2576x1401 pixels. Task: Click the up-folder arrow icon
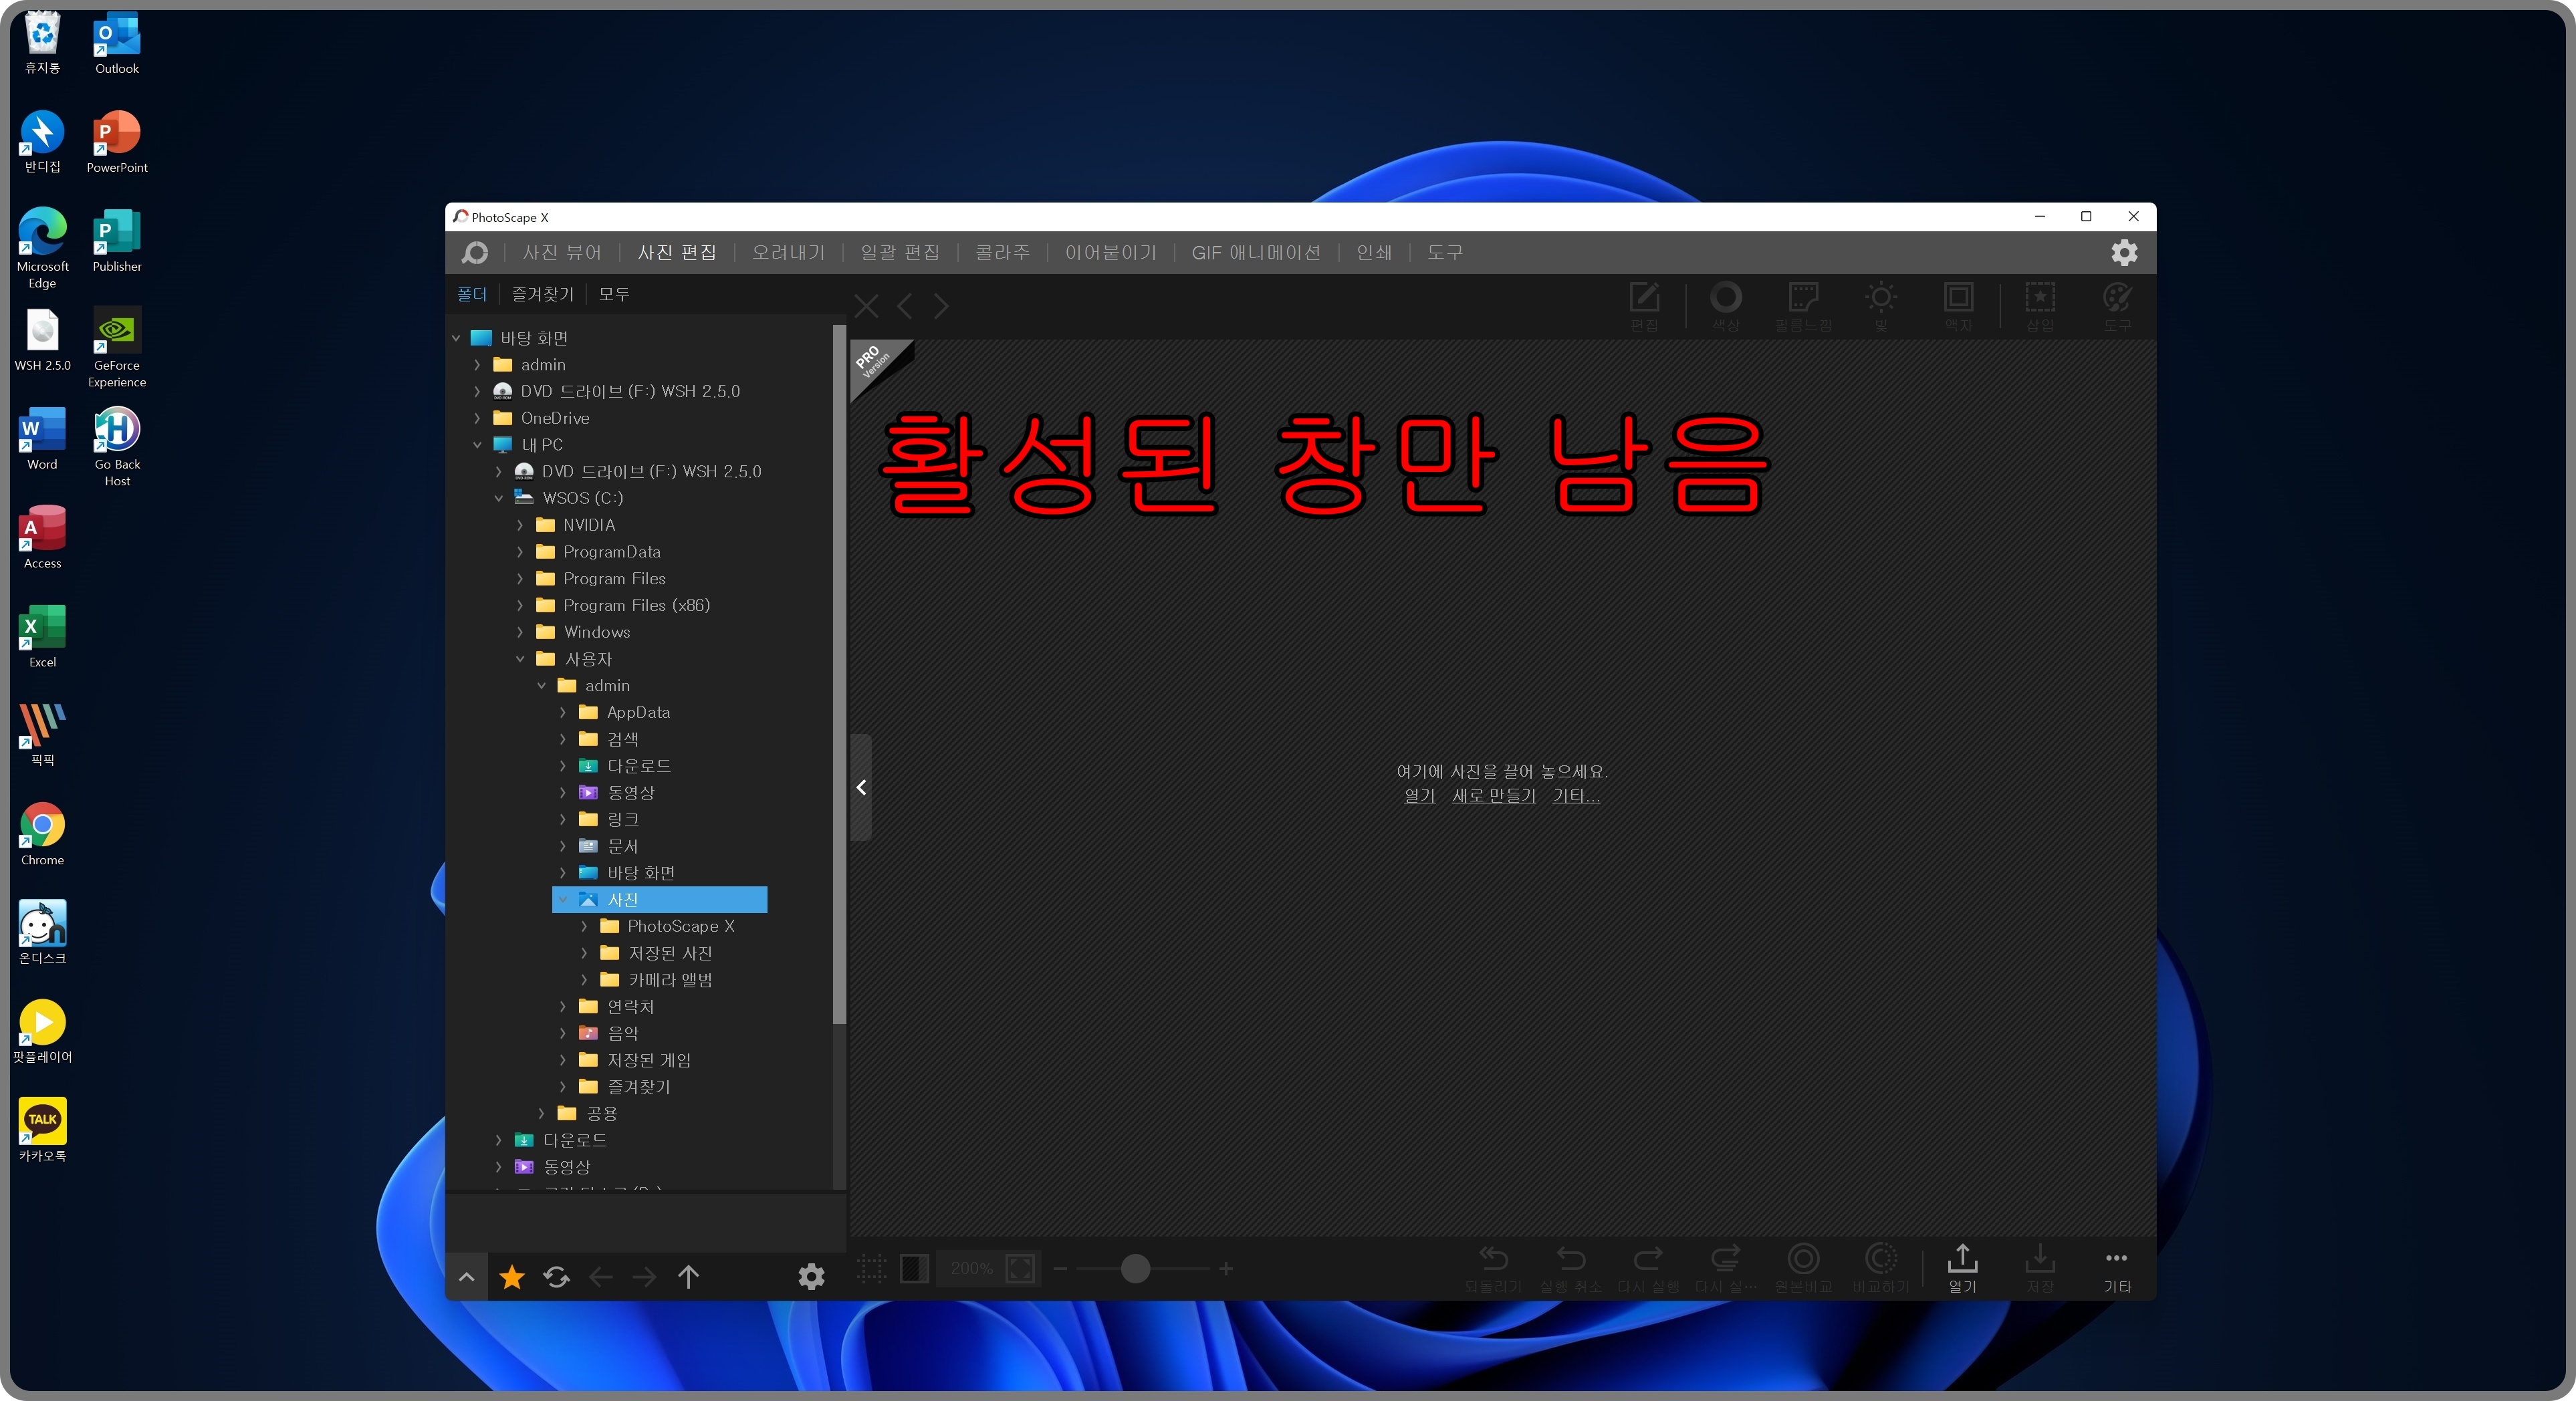[x=688, y=1276]
